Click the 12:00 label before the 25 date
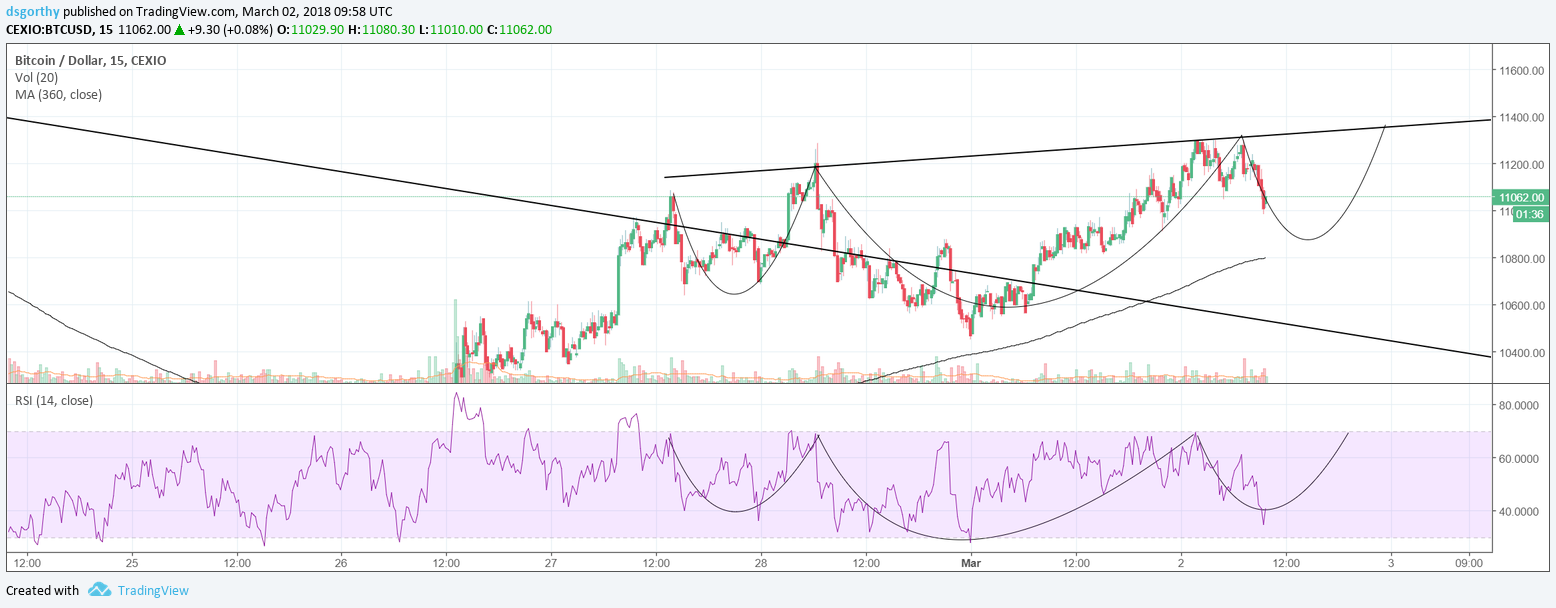Viewport: 1556px width, 608px height. click(27, 562)
